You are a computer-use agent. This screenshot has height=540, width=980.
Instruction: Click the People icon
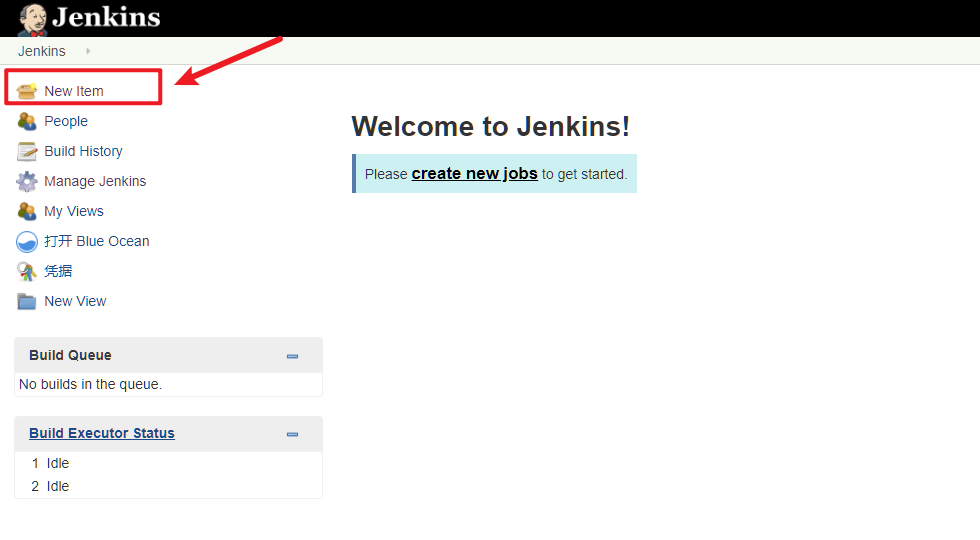[27, 121]
